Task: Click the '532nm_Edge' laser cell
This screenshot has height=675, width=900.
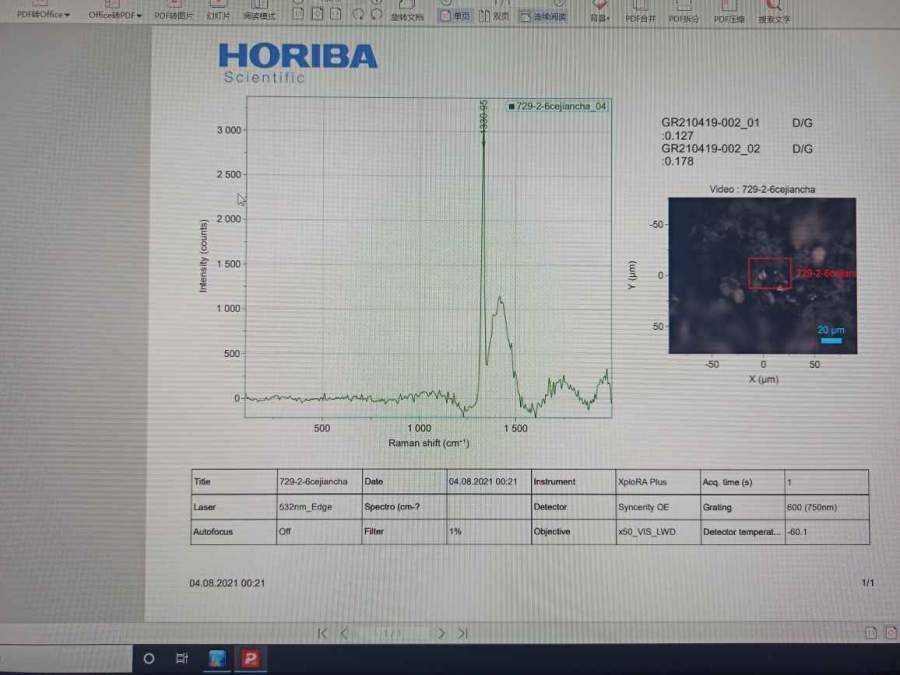Action: (x=319, y=507)
